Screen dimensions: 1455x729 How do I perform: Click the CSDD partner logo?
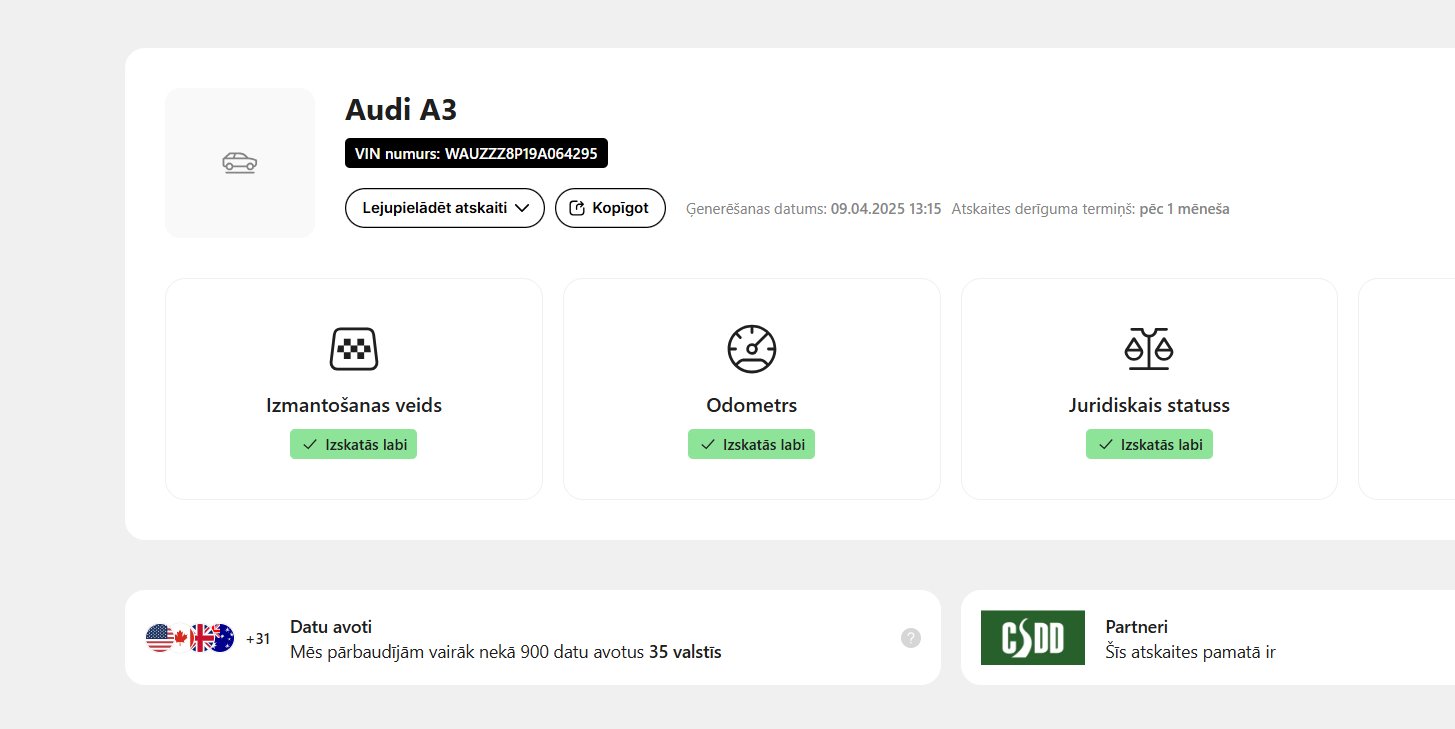1033,638
